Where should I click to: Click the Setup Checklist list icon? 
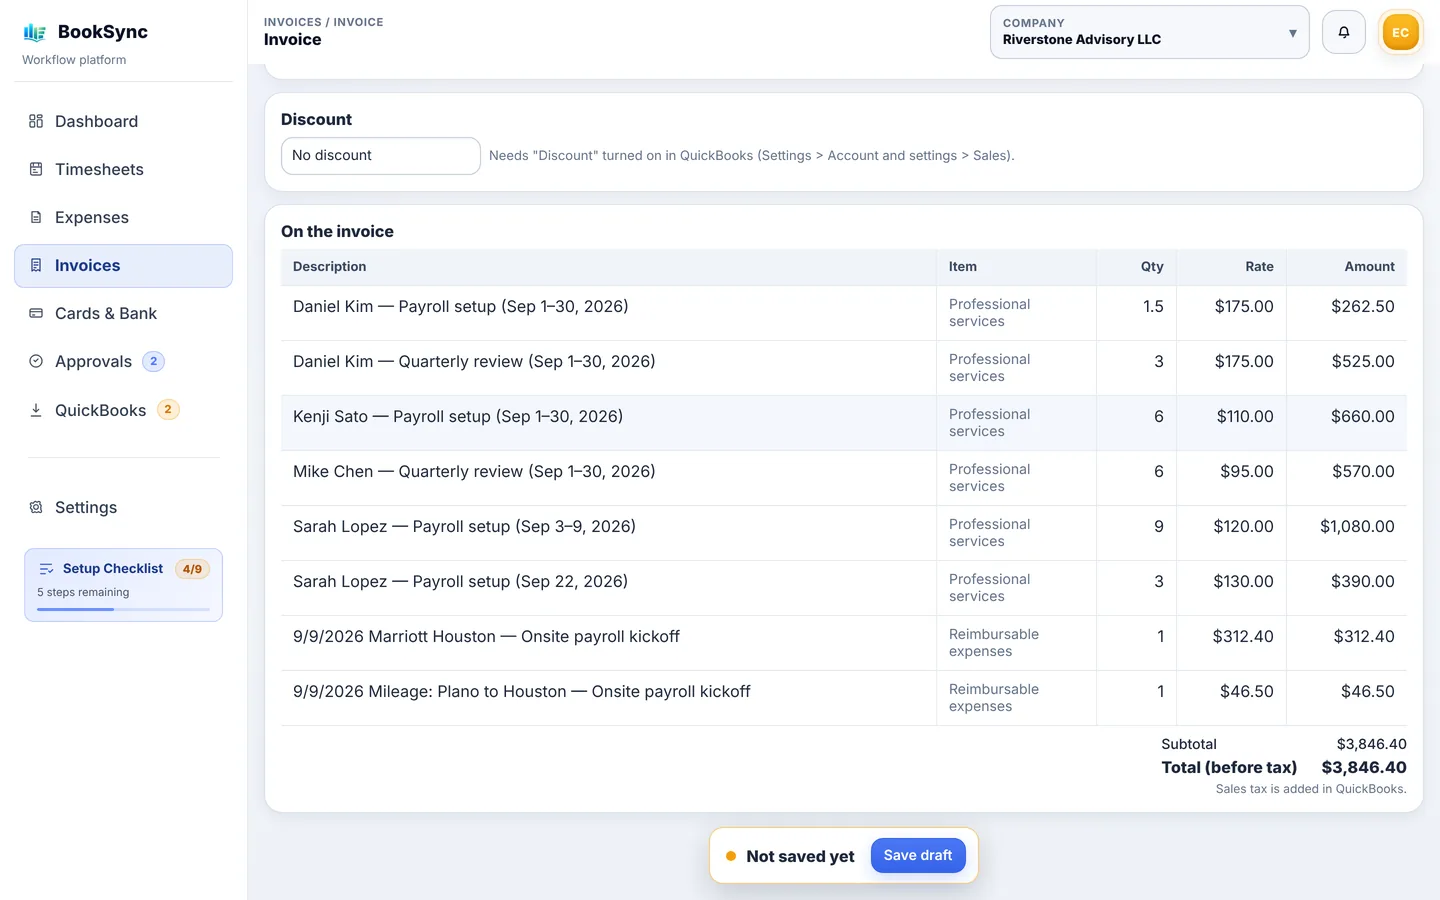pyautogui.click(x=46, y=569)
